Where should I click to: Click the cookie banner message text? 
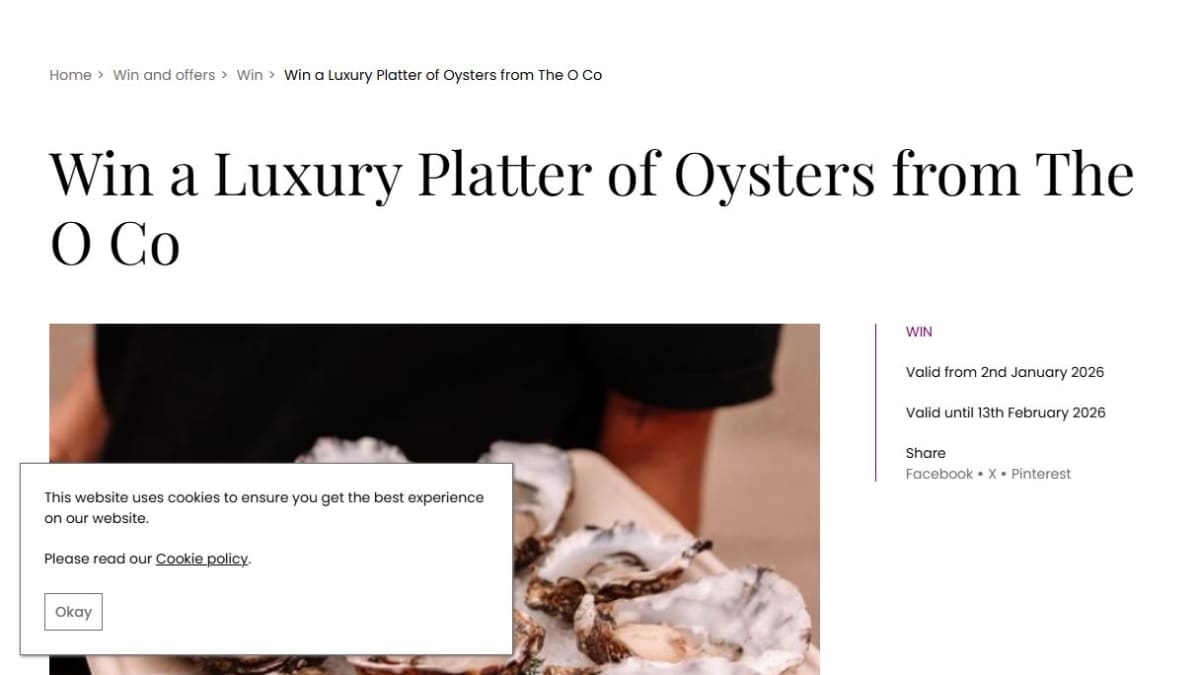pos(264,508)
